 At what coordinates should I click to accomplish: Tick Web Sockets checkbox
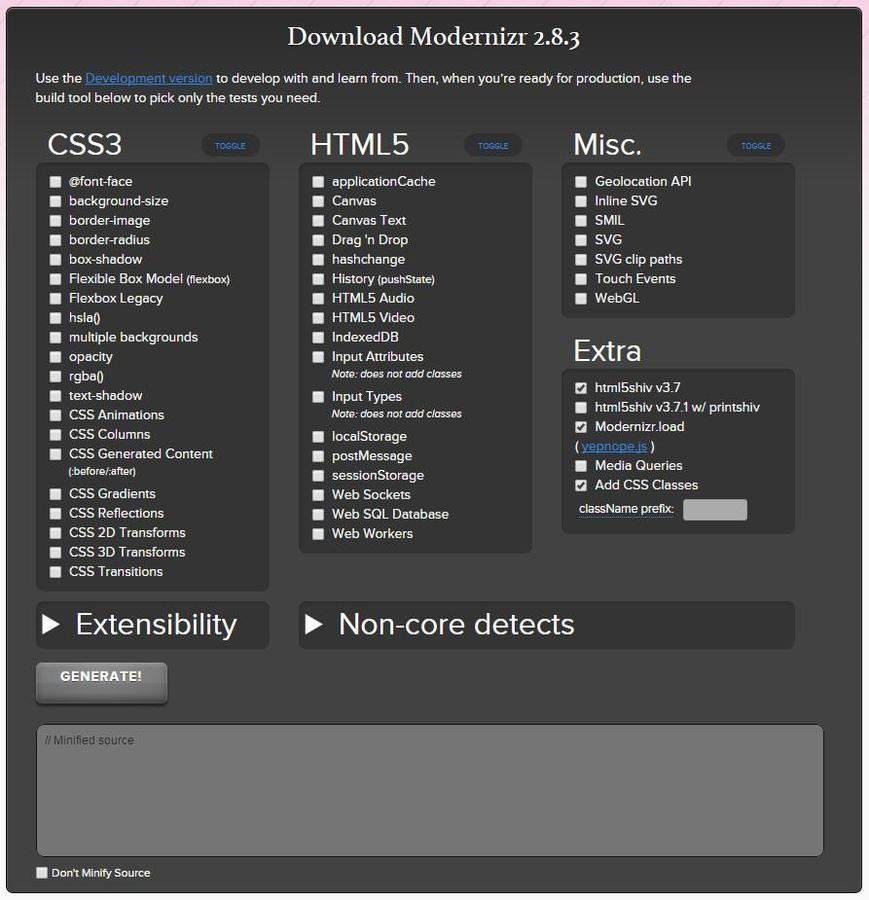pos(318,495)
